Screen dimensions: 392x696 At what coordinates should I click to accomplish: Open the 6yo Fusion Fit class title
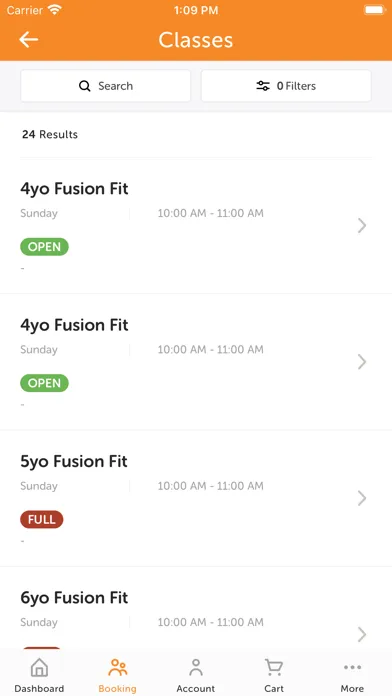(x=74, y=598)
